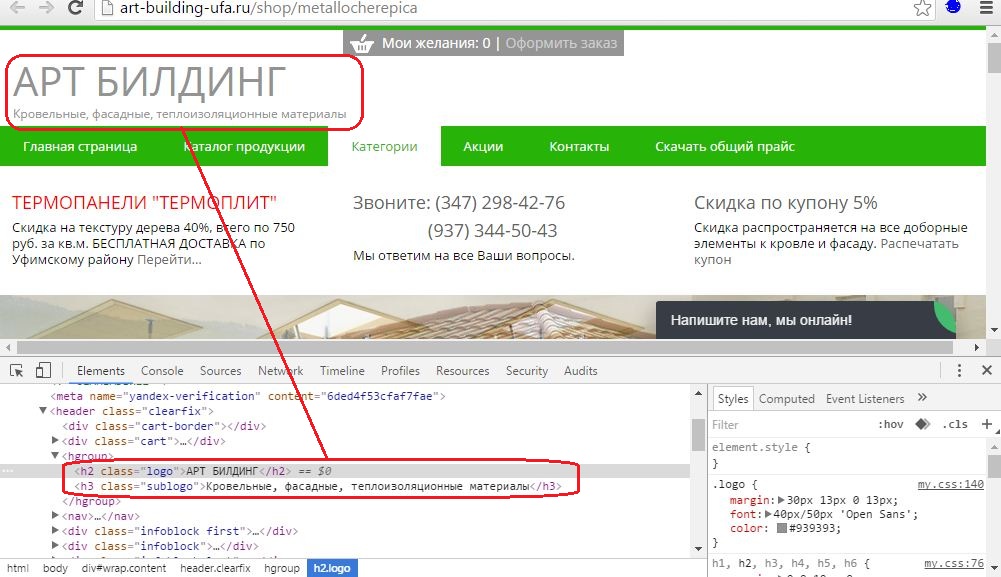Toggle the device toolbar icon in DevTools
This screenshot has width=1001, height=577.
coord(43,370)
